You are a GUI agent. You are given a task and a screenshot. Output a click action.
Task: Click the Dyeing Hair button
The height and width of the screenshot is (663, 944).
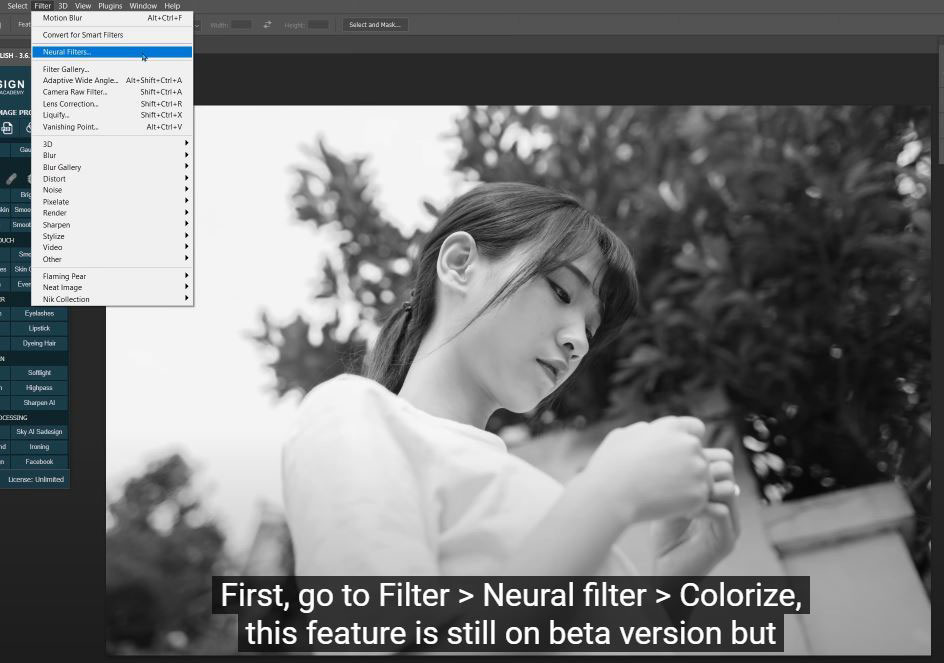click(39, 343)
